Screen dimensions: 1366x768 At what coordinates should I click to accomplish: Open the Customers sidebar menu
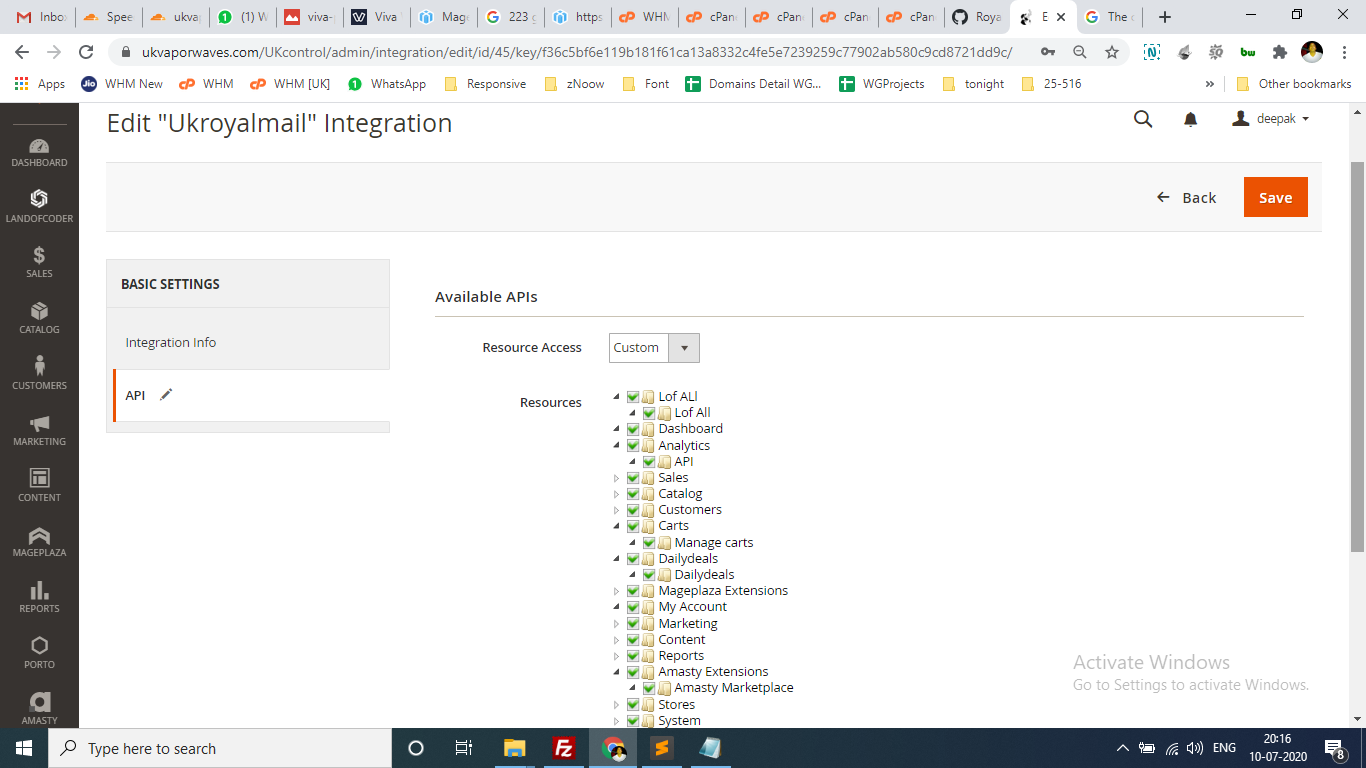click(x=39, y=373)
